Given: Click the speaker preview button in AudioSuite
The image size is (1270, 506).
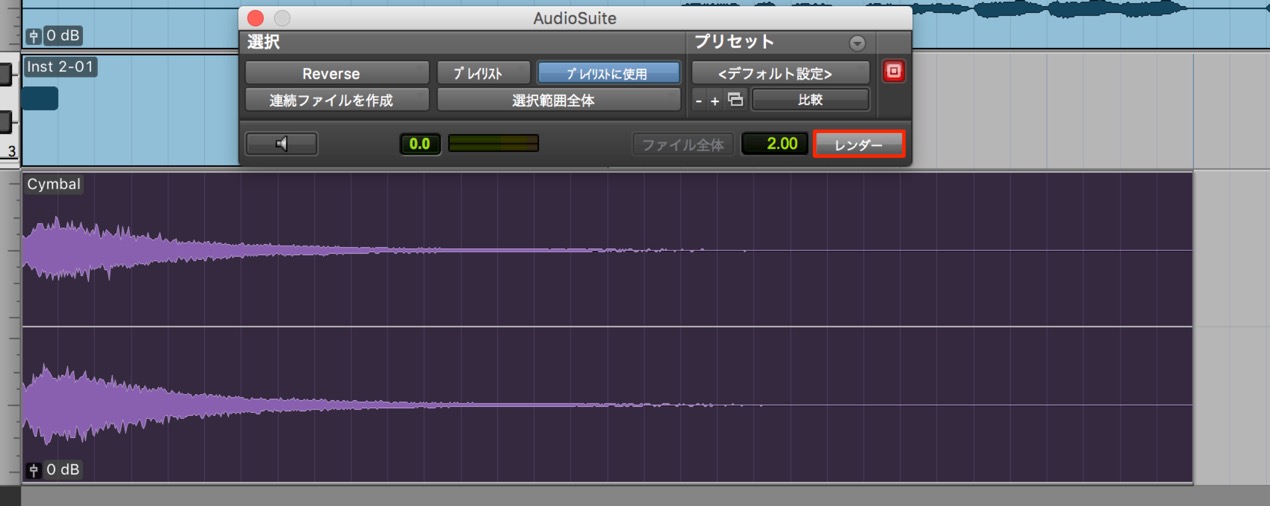Looking at the screenshot, I should coord(281,144).
